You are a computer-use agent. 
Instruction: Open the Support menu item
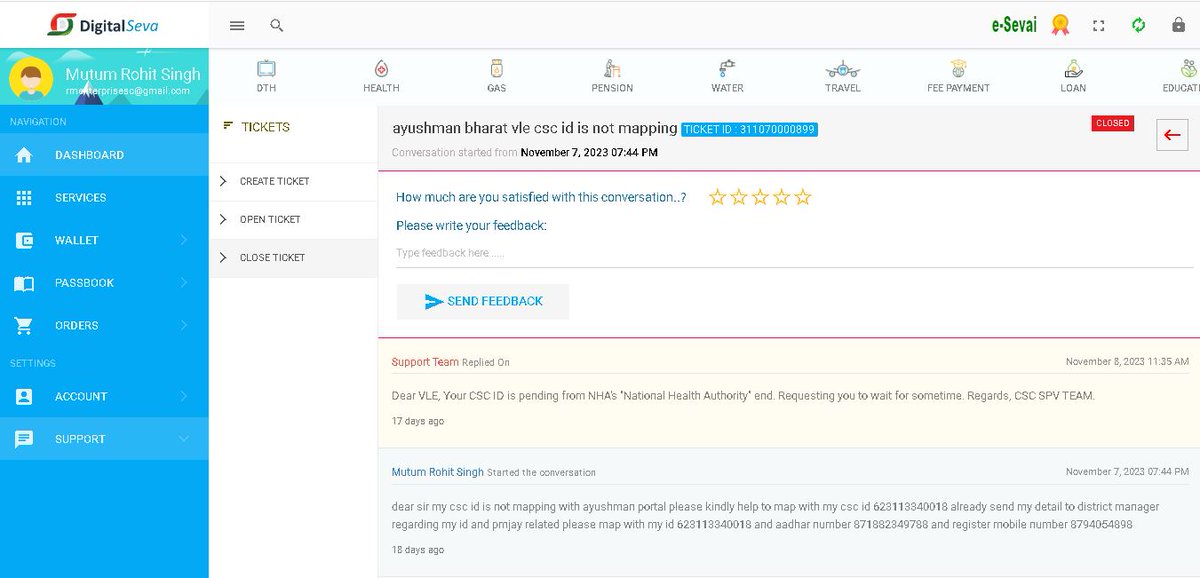point(104,439)
